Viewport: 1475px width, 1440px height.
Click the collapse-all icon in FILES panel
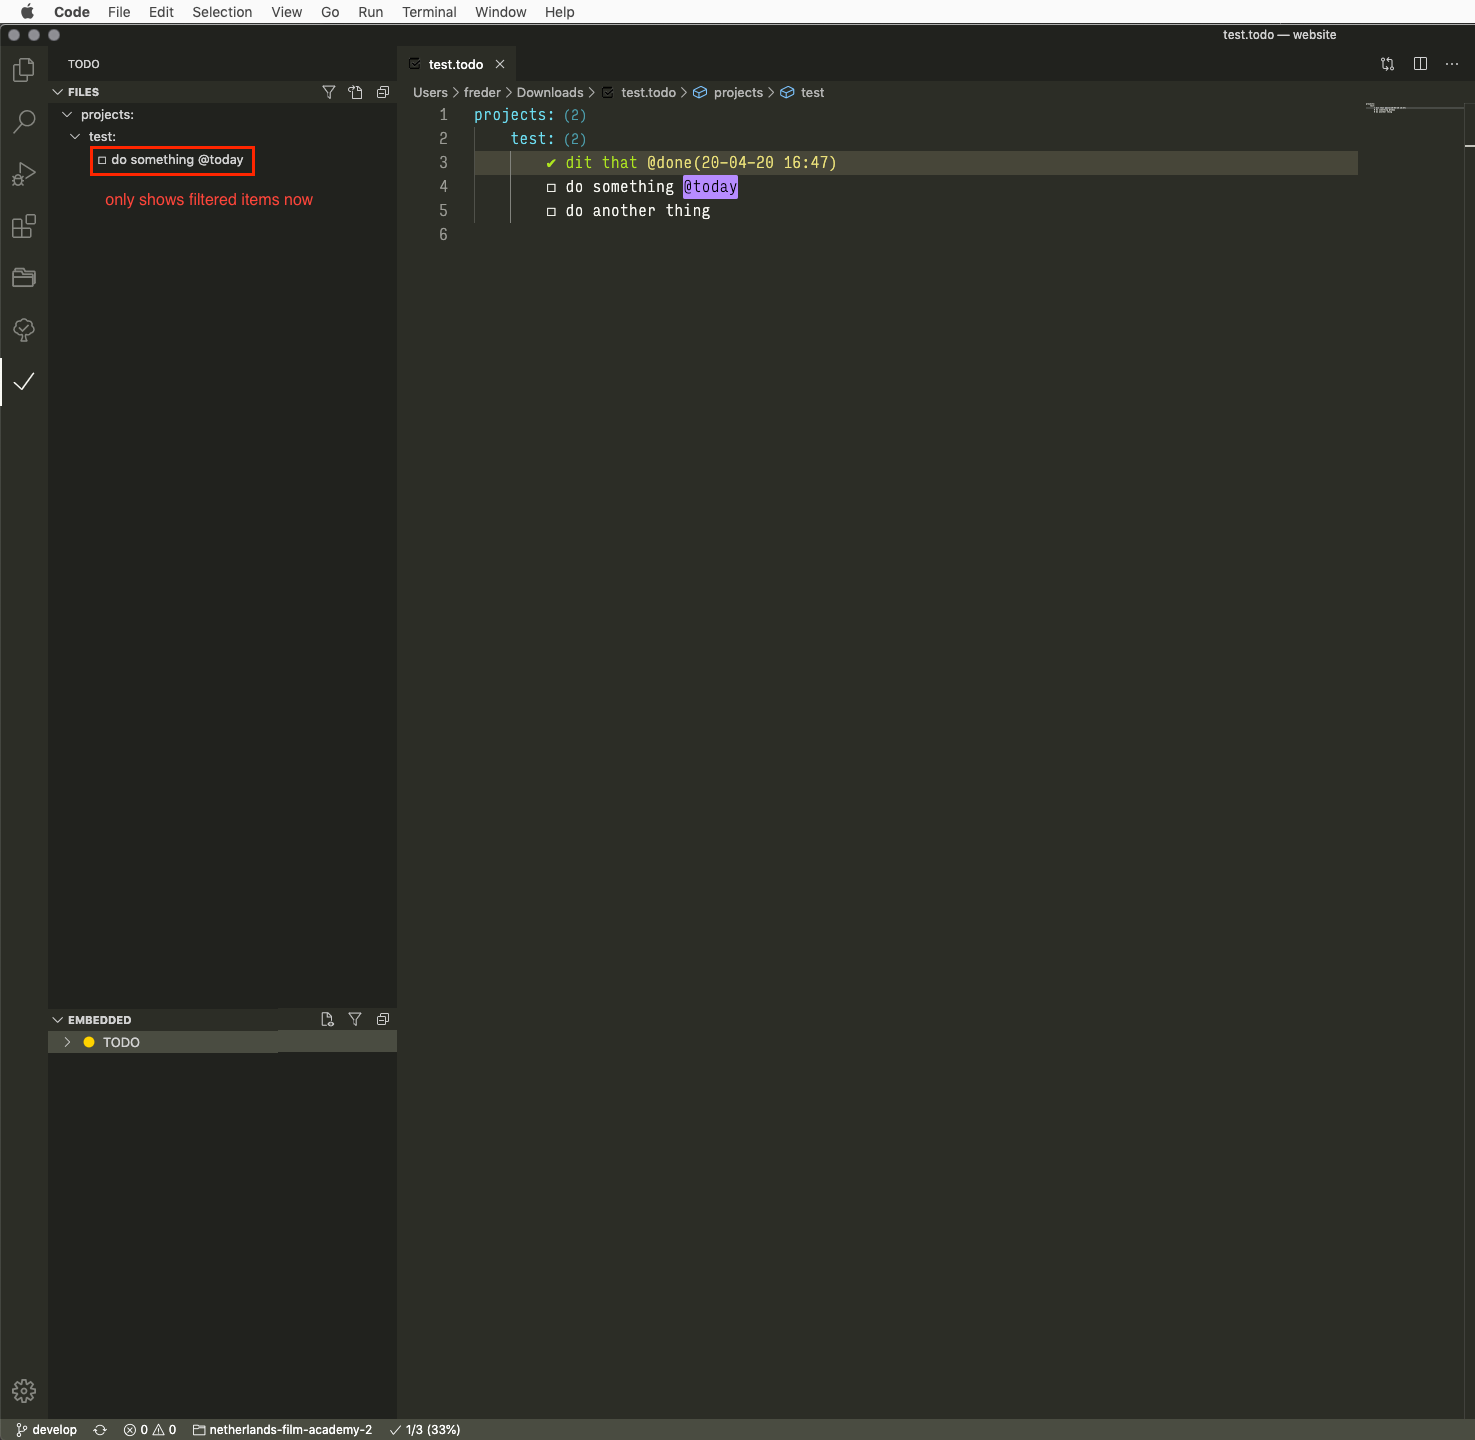(x=383, y=91)
